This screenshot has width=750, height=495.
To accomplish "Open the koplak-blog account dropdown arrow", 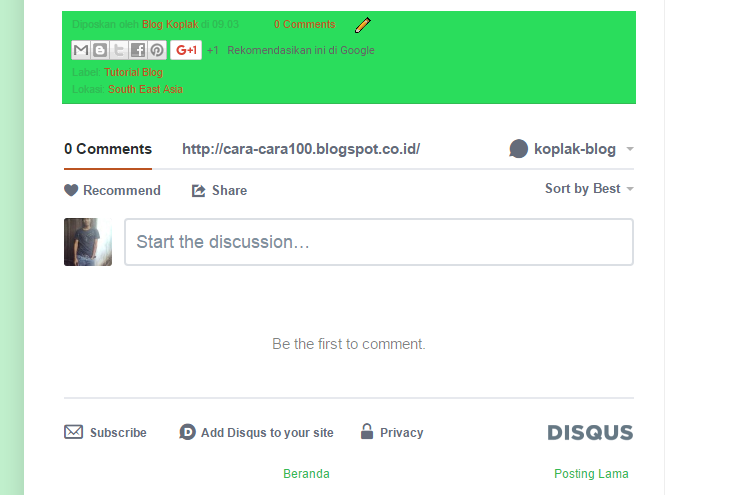I will [630, 149].
